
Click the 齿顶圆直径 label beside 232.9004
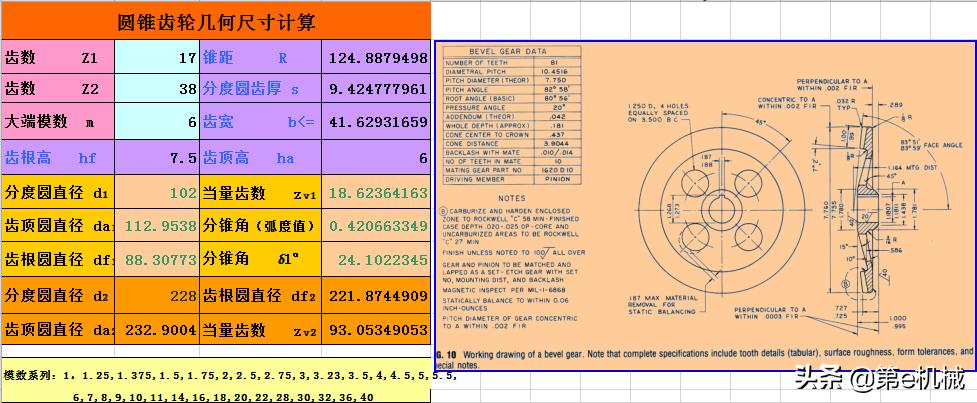(x=58, y=329)
